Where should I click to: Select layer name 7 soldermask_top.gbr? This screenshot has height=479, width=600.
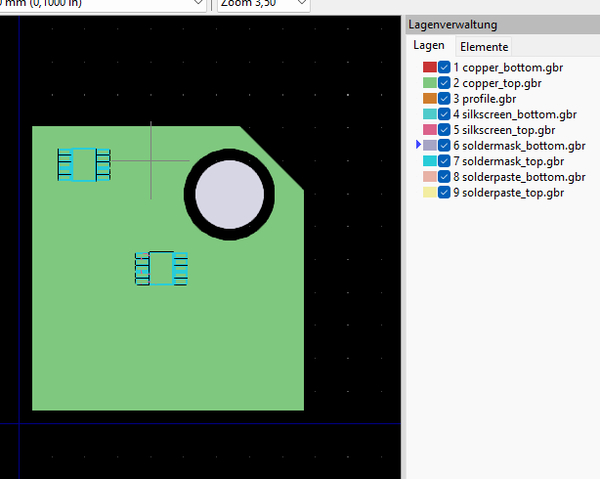pos(509,161)
